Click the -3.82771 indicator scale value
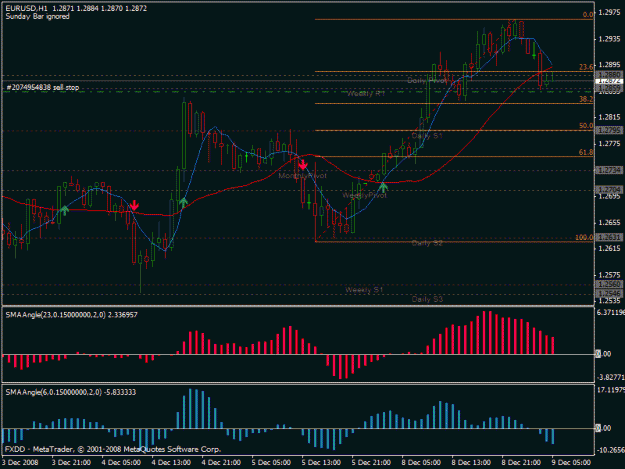625x469 pixels. 611,377
